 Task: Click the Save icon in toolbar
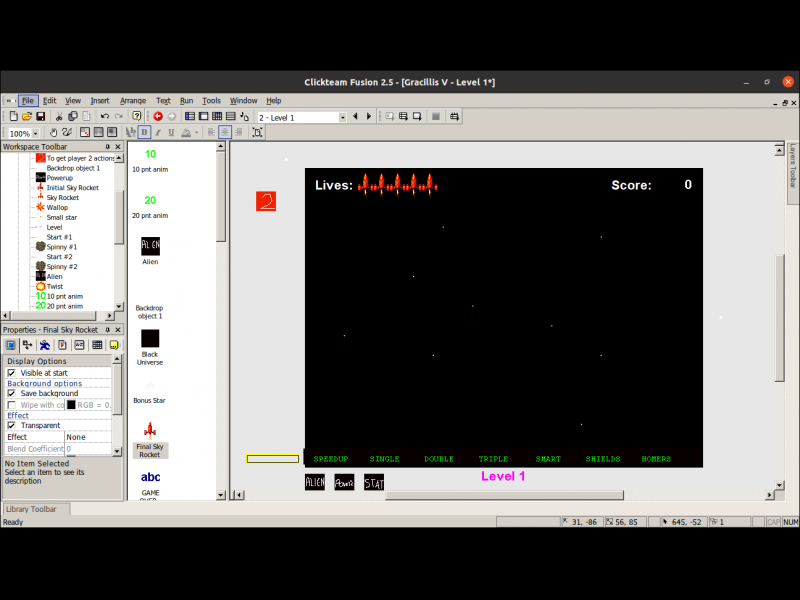tap(41, 117)
